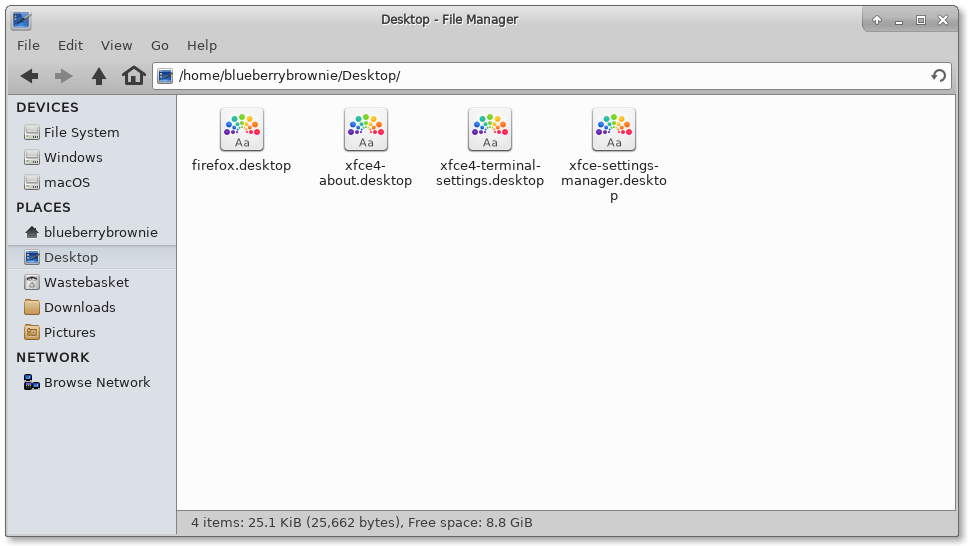Click the Downloads folder icon
The image size is (968, 546).
coord(31,307)
